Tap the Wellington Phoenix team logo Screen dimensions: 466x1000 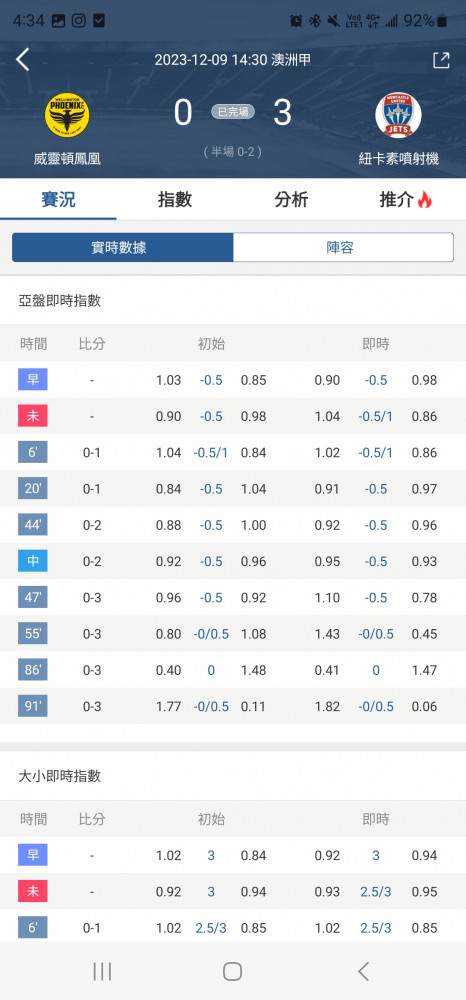(67, 115)
